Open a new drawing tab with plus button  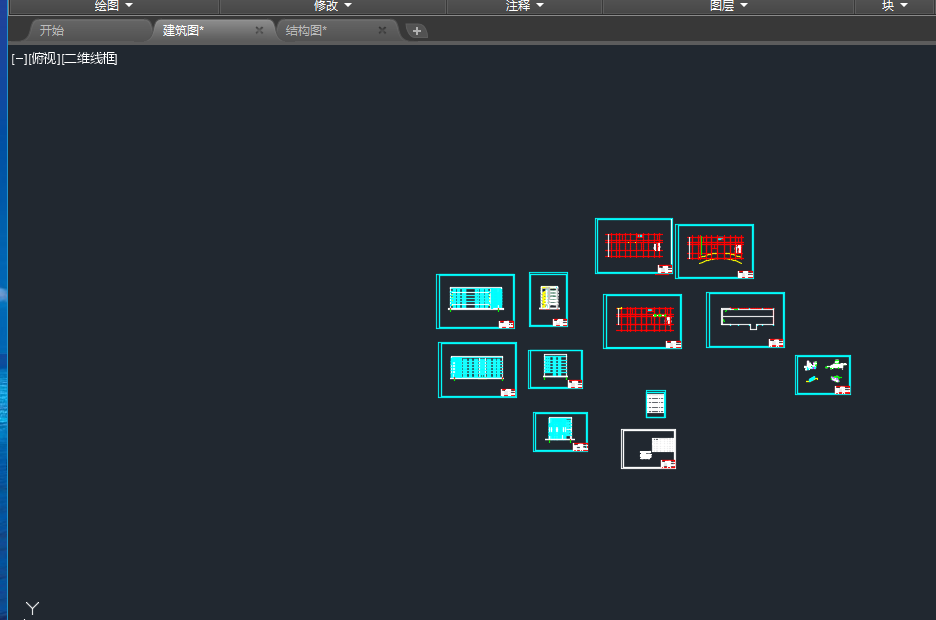[417, 31]
